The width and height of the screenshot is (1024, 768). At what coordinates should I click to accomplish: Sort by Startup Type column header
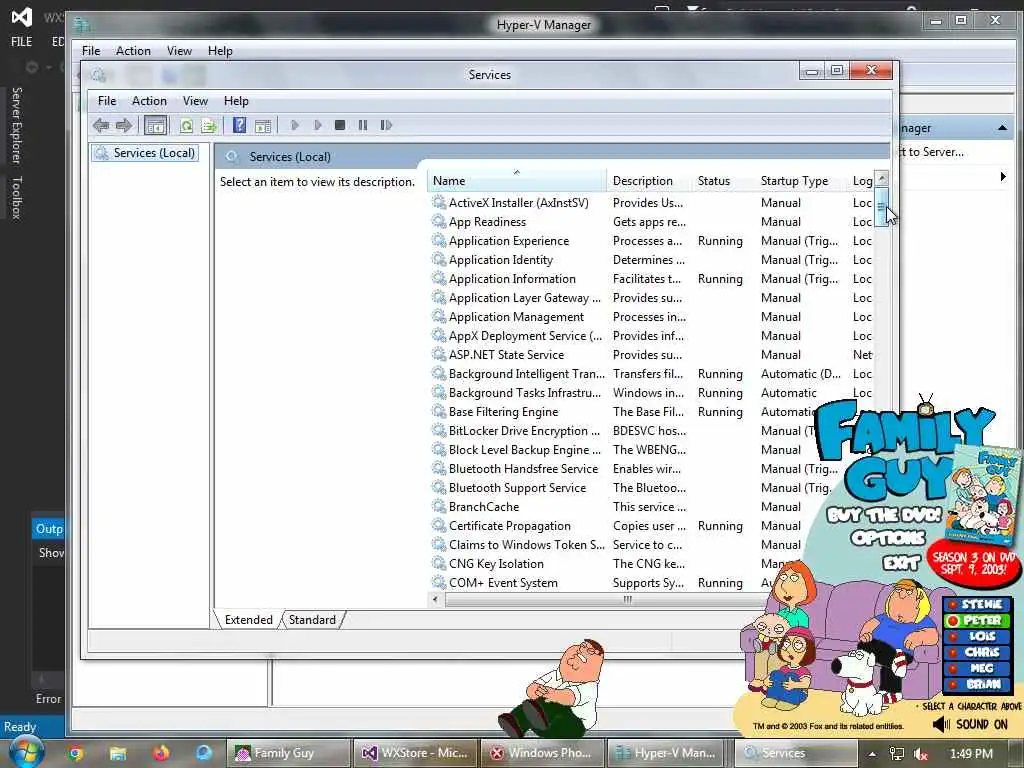pos(801,181)
